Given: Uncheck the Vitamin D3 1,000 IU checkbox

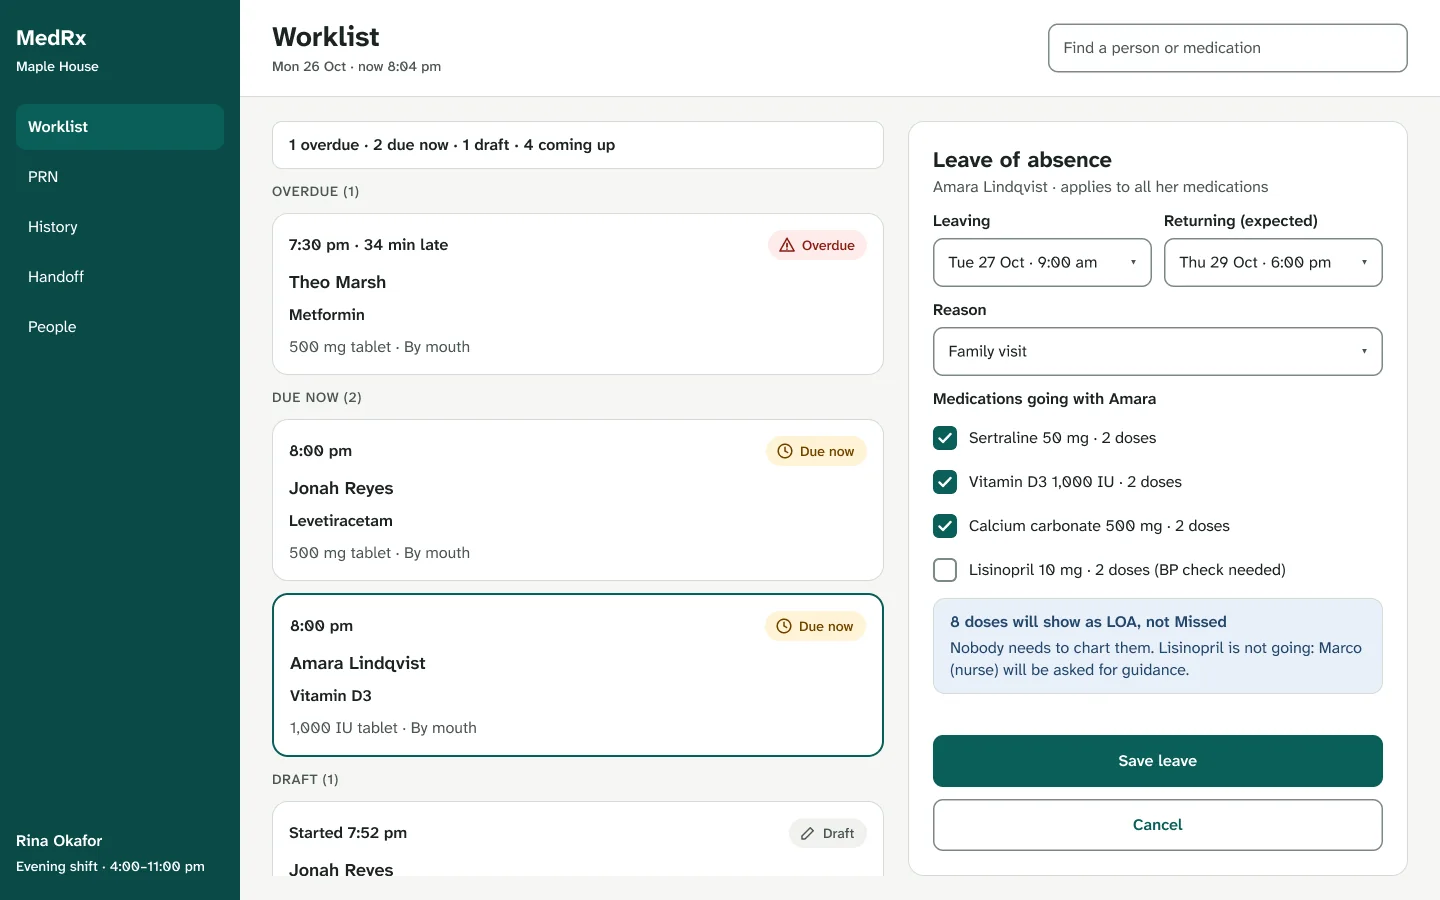Looking at the screenshot, I should click(945, 482).
